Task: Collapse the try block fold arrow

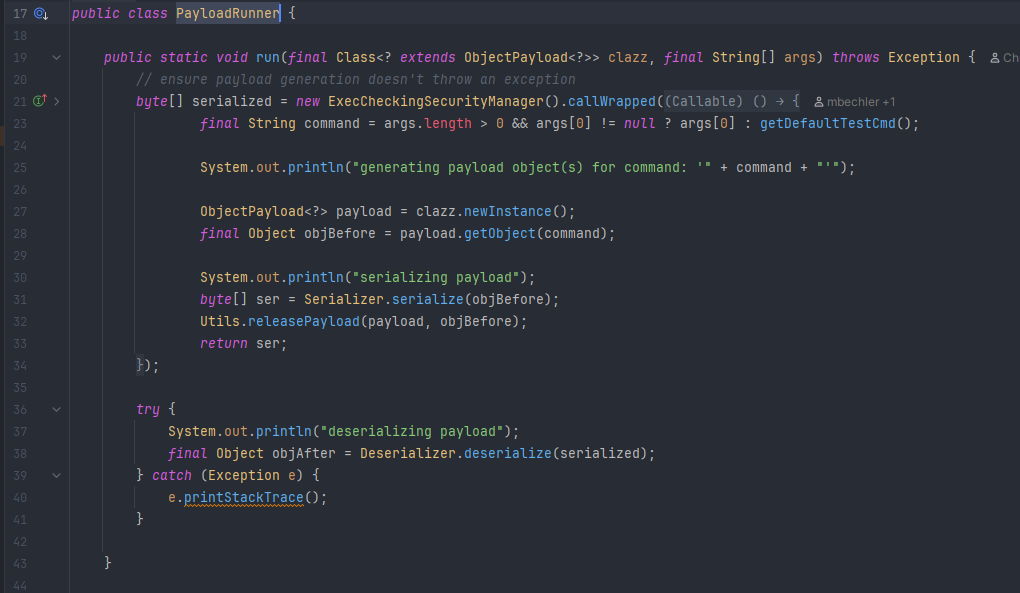Action: coord(57,410)
